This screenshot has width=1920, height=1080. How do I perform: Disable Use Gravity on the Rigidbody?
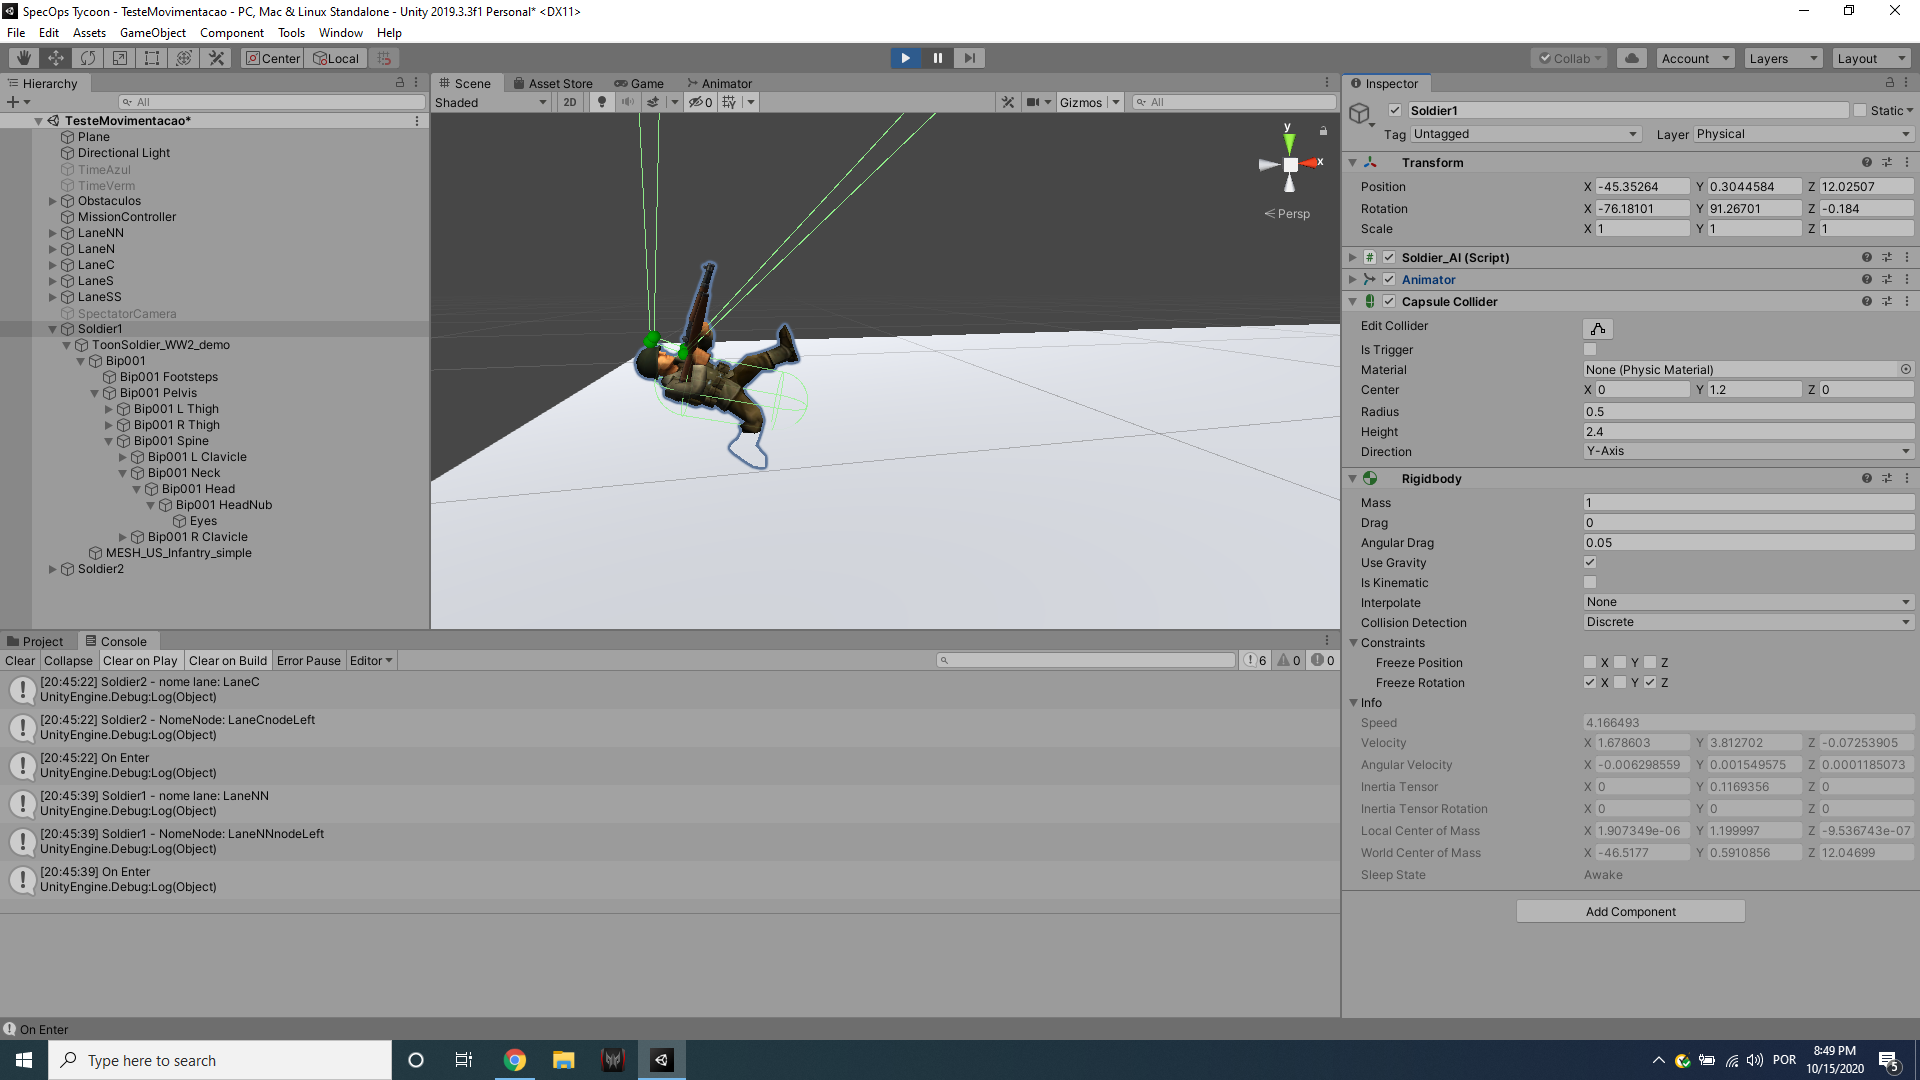1589,562
